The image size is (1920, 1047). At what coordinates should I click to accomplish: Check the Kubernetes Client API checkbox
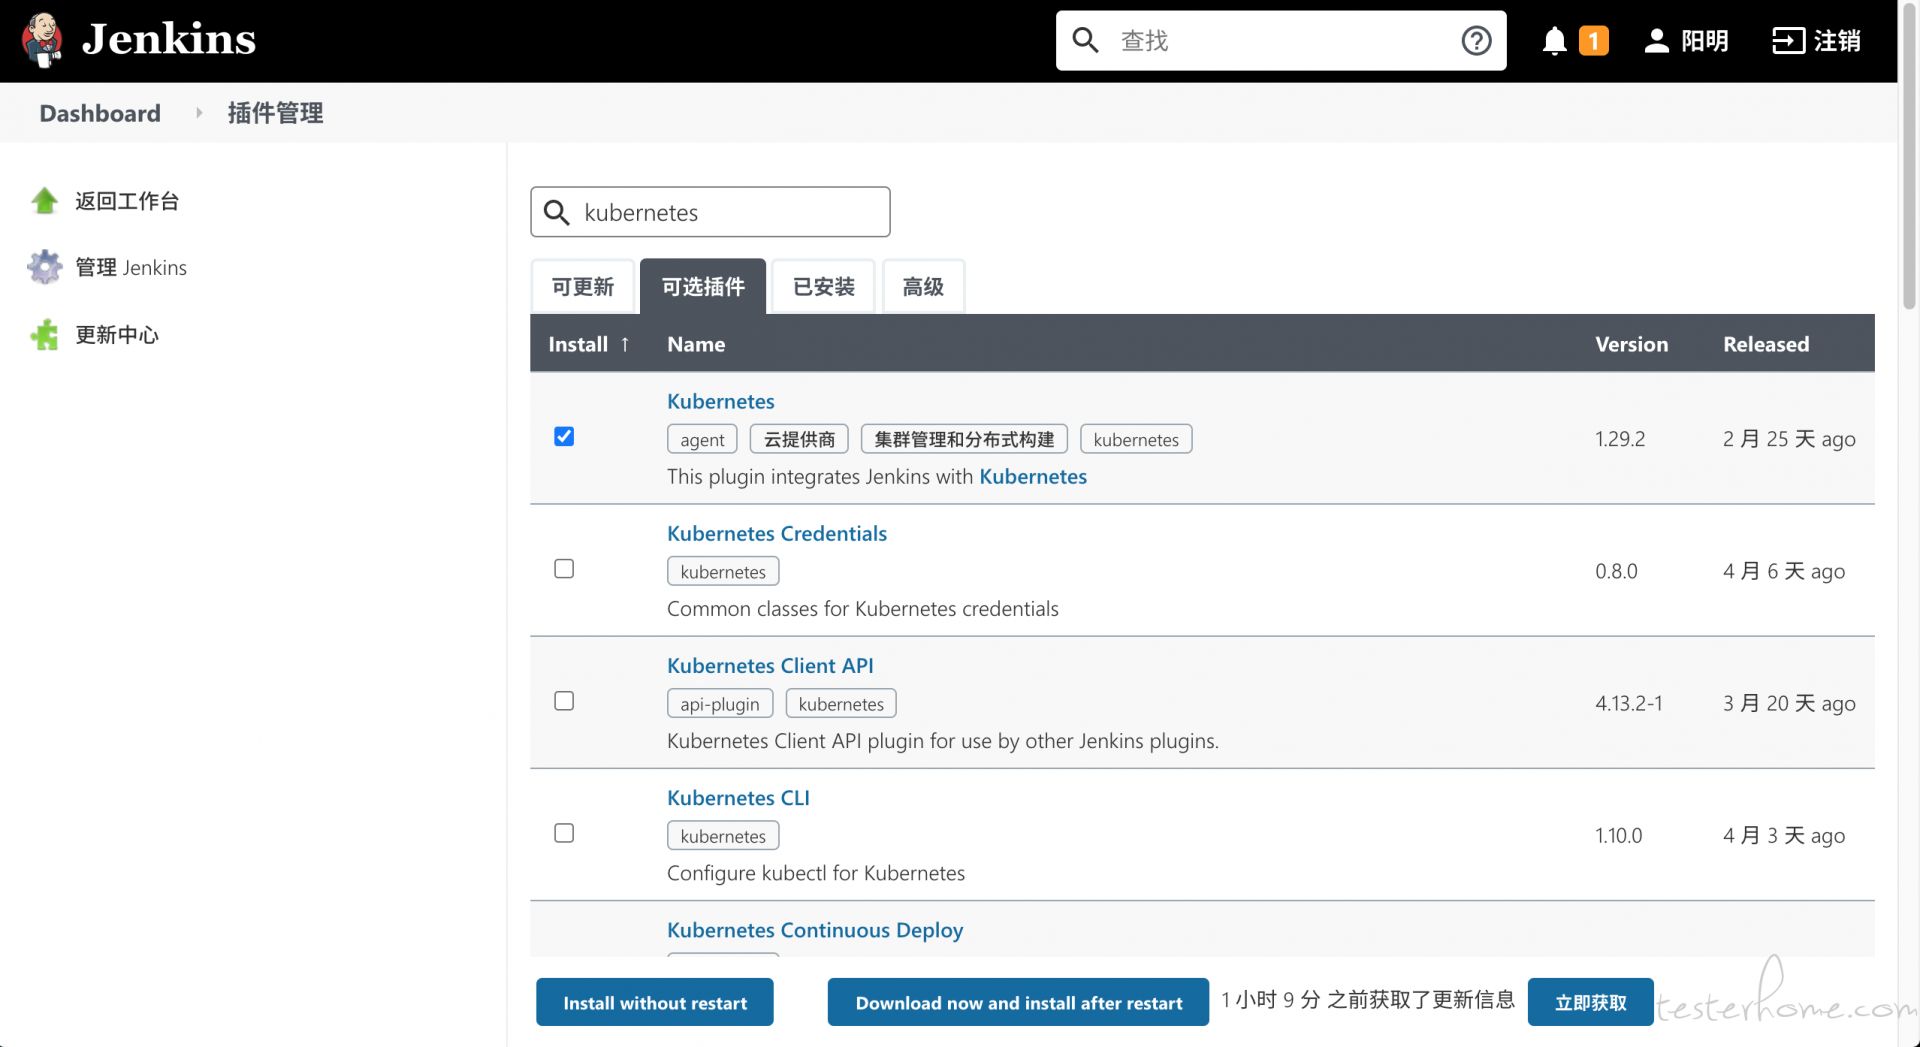pos(564,701)
